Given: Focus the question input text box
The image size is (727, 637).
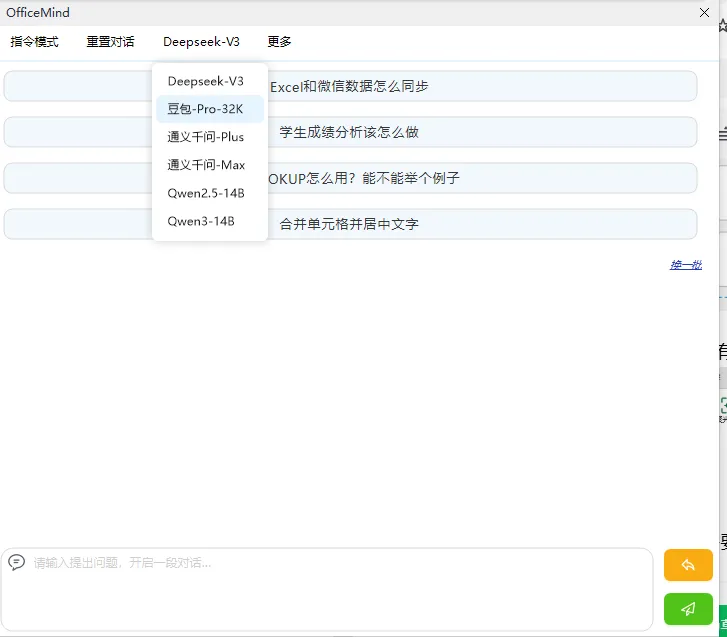Looking at the screenshot, I should (x=327, y=589).
